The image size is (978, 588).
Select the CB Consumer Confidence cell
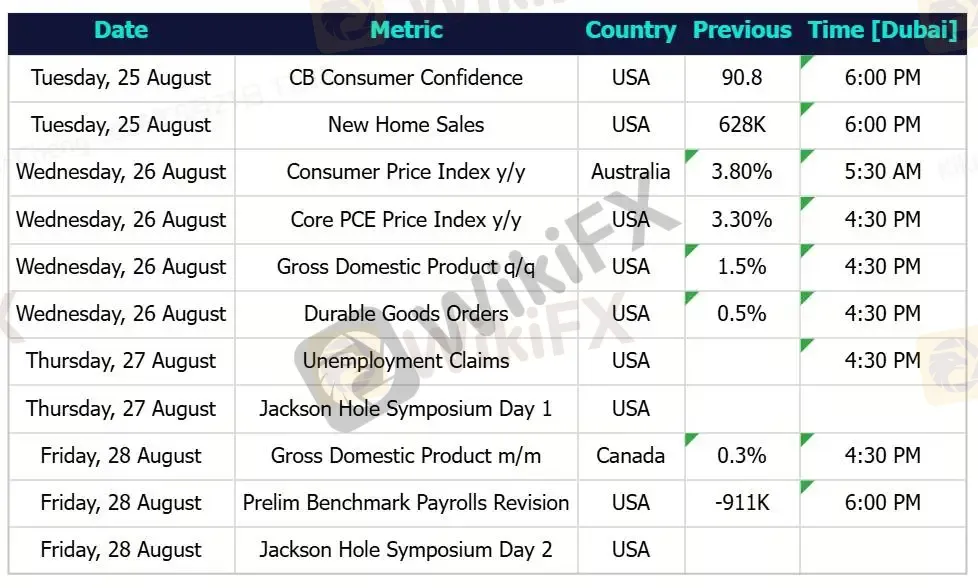pos(406,78)
